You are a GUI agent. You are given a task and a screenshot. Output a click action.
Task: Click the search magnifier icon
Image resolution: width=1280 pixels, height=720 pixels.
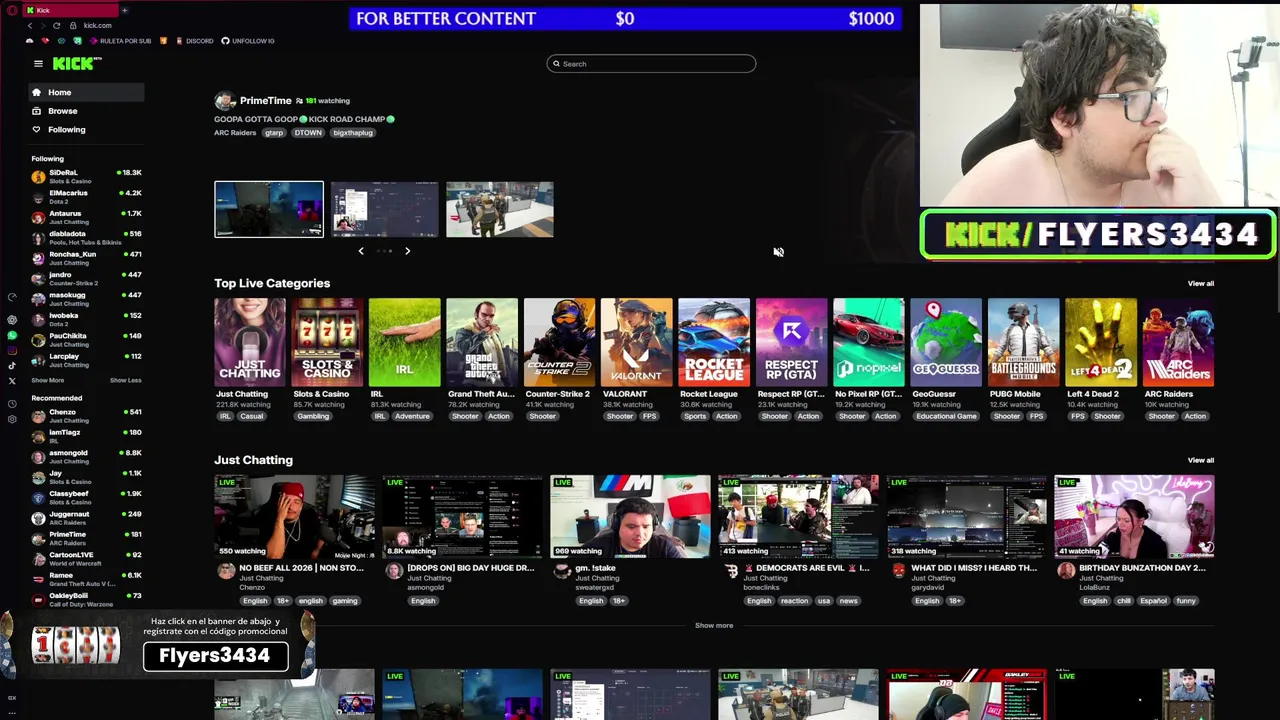(x=556, y=64)
